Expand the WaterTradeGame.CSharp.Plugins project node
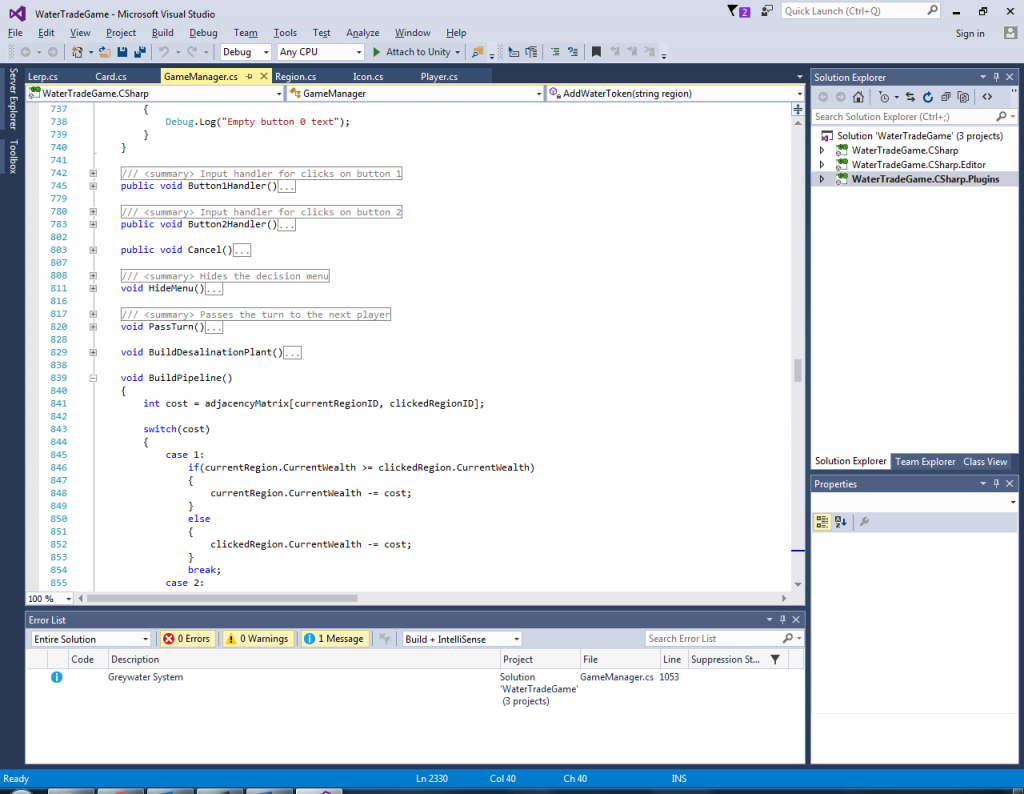Viewport: 1024px width, 794px height. click(822, 179)
